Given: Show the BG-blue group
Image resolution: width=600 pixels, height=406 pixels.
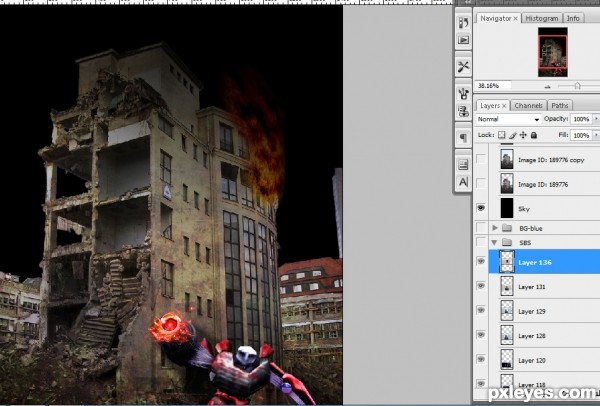Looking at the screenshot, I should 481,228.
